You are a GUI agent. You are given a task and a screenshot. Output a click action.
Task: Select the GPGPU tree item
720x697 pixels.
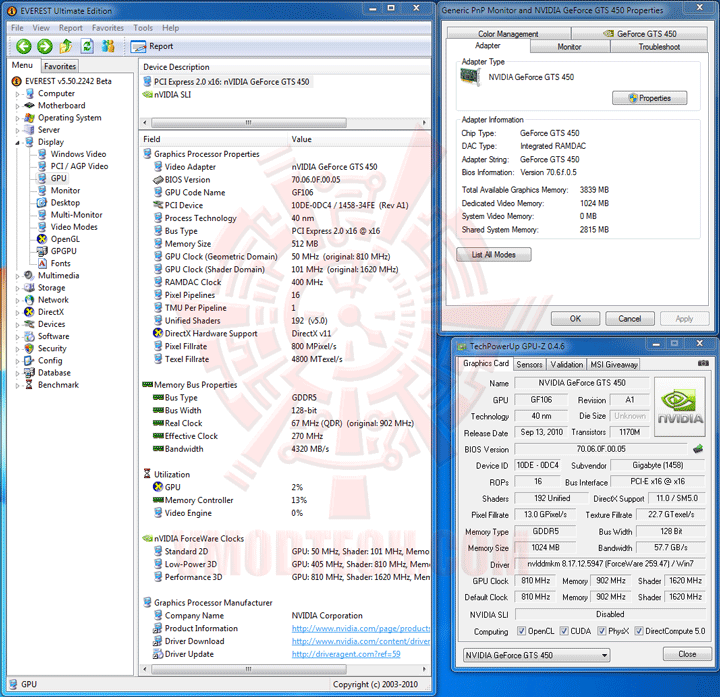tap(57, 251)
